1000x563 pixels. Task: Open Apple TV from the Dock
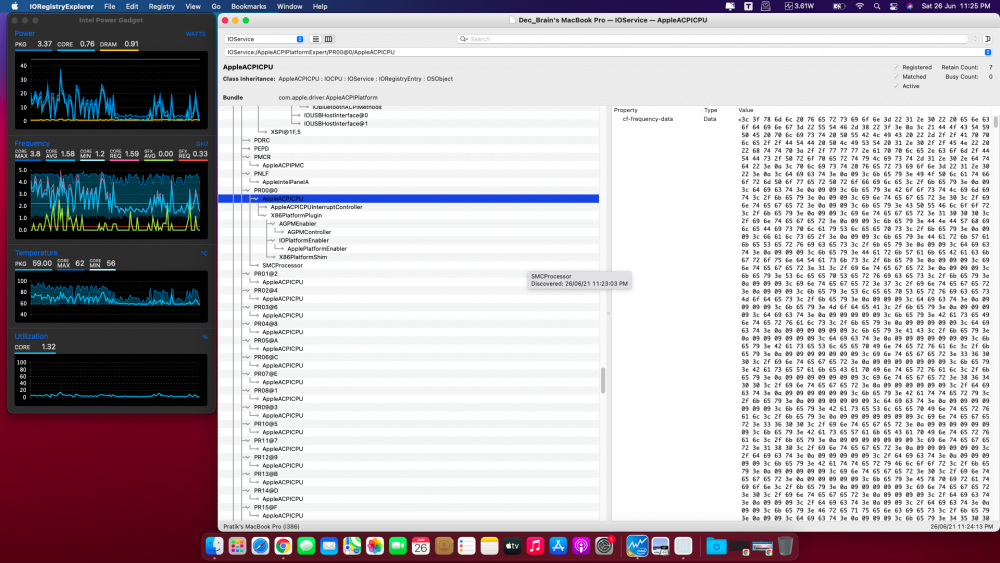click(513, 546)
